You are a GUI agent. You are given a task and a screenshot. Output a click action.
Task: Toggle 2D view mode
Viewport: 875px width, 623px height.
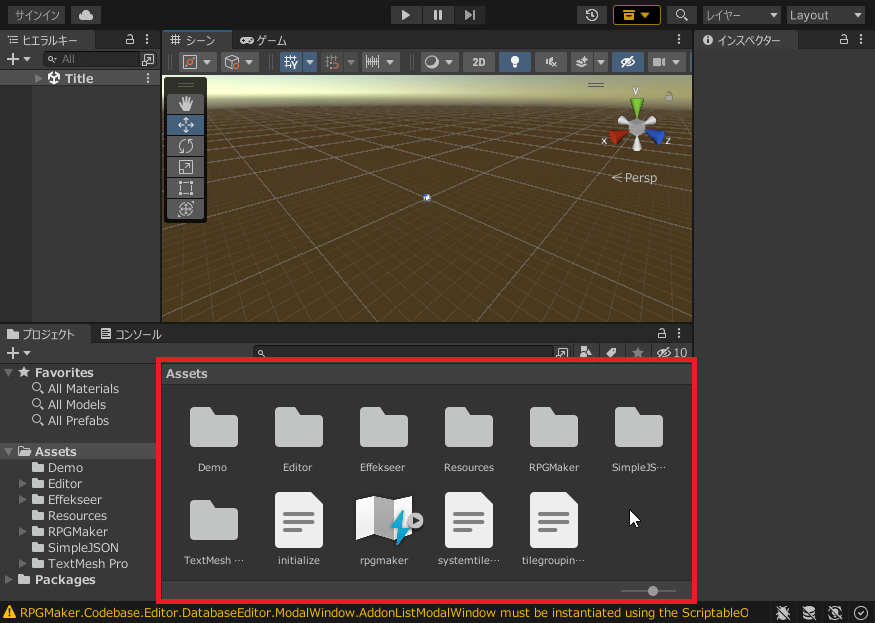click(x=478, y=62)
